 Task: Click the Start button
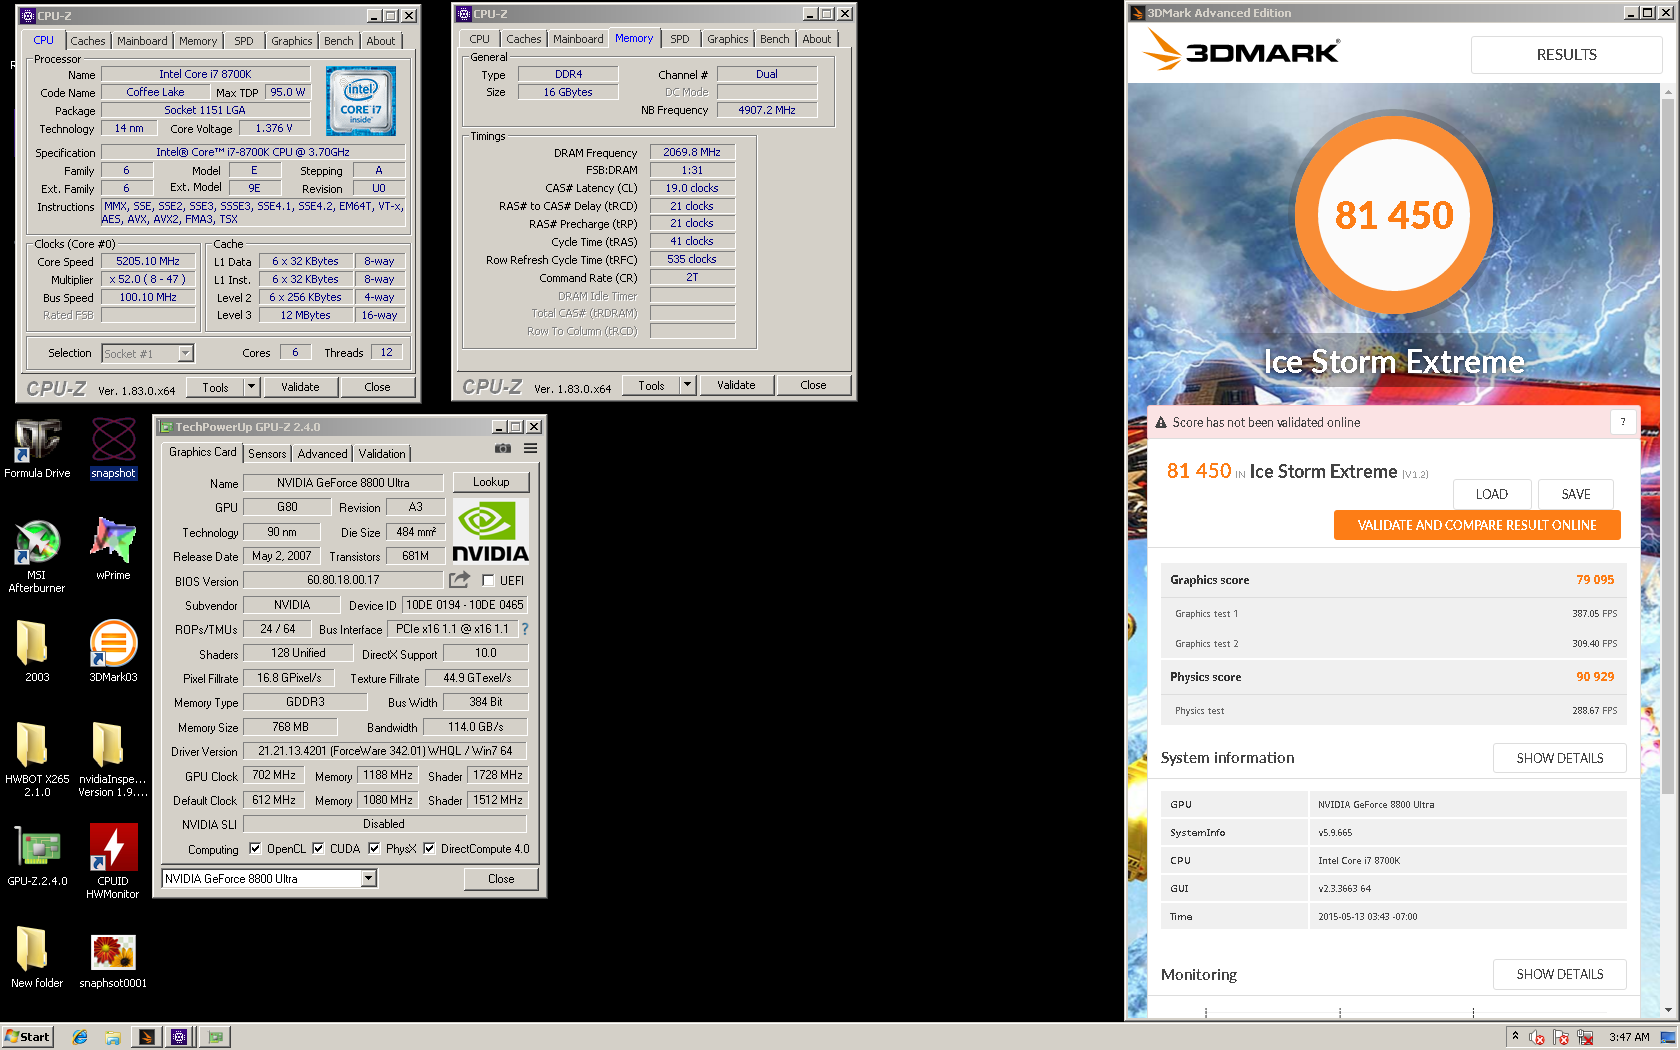[27, 1037]
